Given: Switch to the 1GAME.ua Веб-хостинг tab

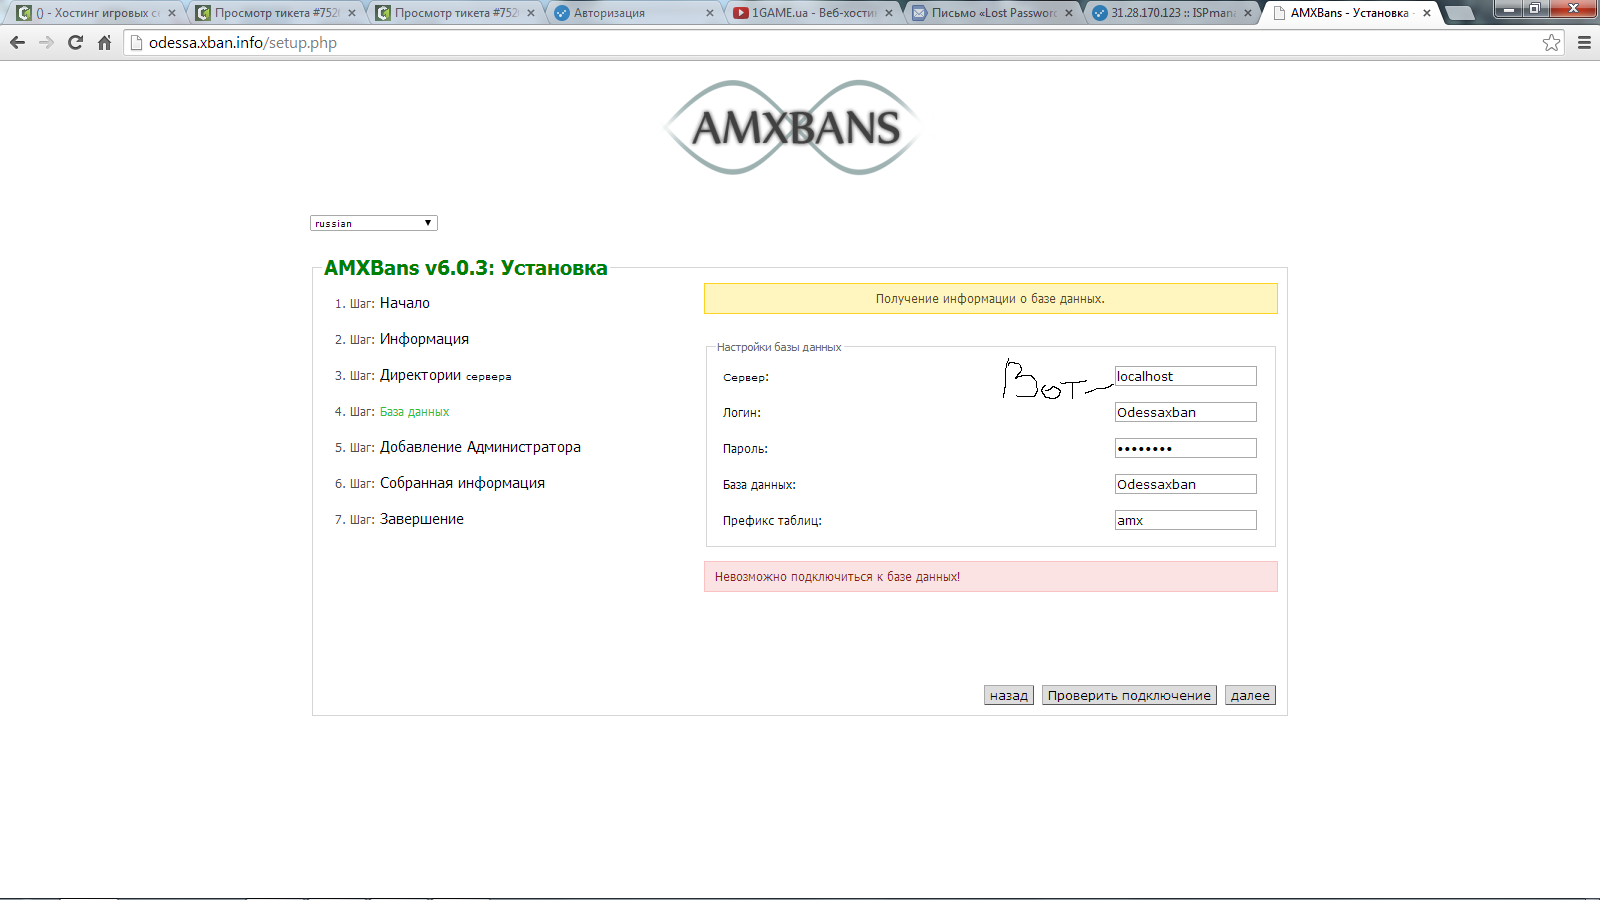Looking at the screenshot, I should pos(813,13).
